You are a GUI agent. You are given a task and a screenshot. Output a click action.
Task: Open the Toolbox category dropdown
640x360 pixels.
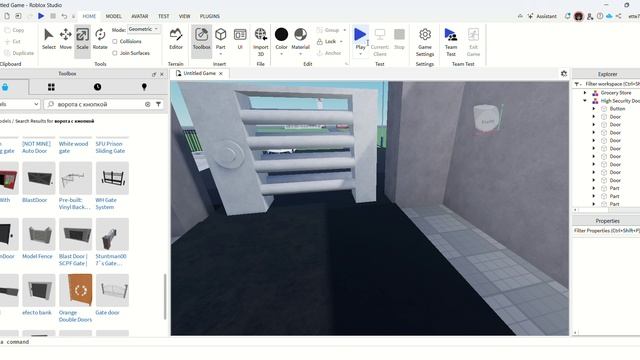click(x=20, y=104)
